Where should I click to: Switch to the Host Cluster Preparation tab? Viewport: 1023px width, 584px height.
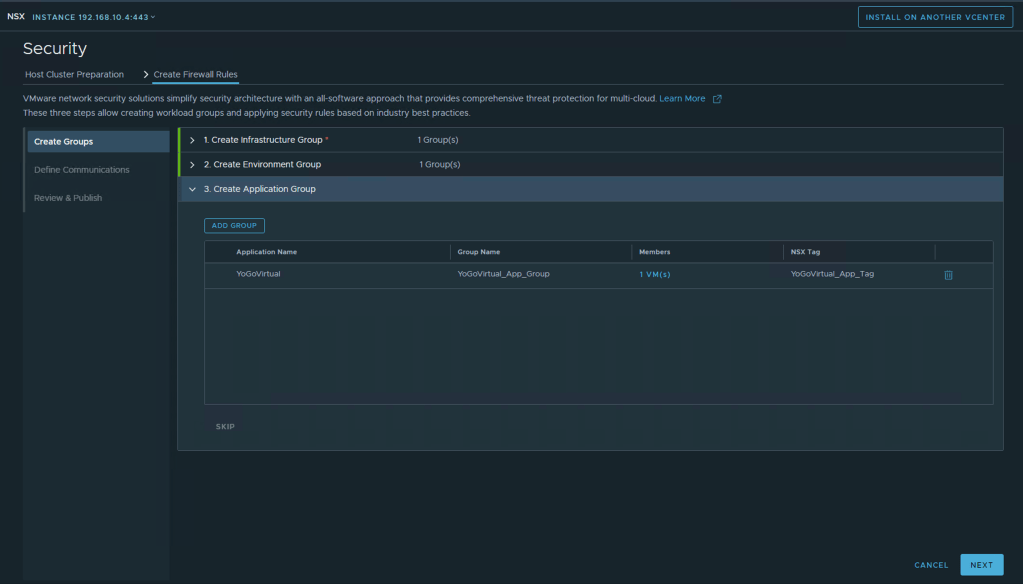click(x=74, y=75)
